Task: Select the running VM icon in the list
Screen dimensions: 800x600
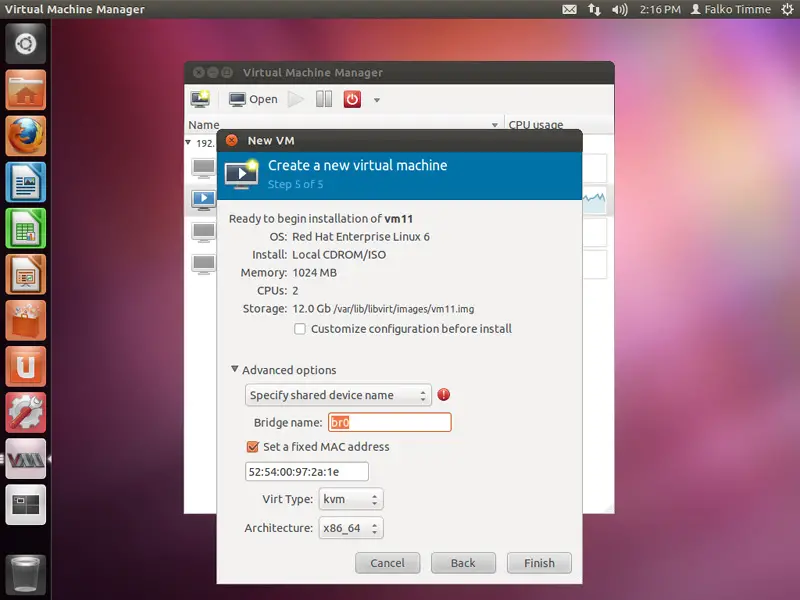Action: (204, 199)
